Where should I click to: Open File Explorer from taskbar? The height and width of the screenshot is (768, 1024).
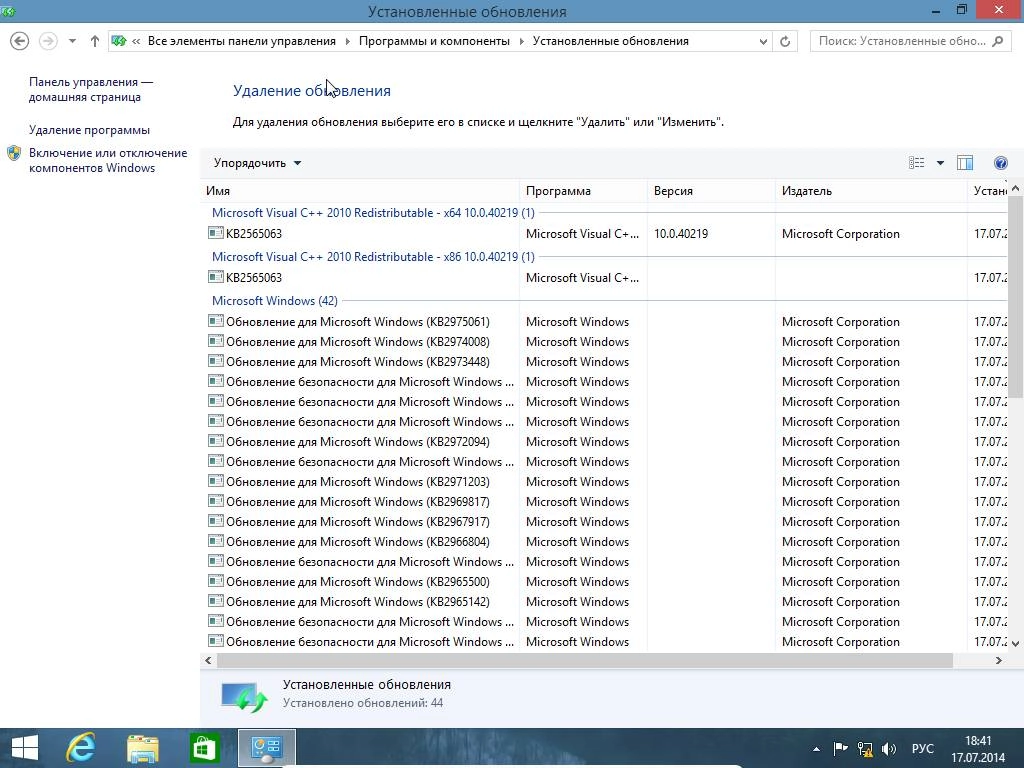143,748
